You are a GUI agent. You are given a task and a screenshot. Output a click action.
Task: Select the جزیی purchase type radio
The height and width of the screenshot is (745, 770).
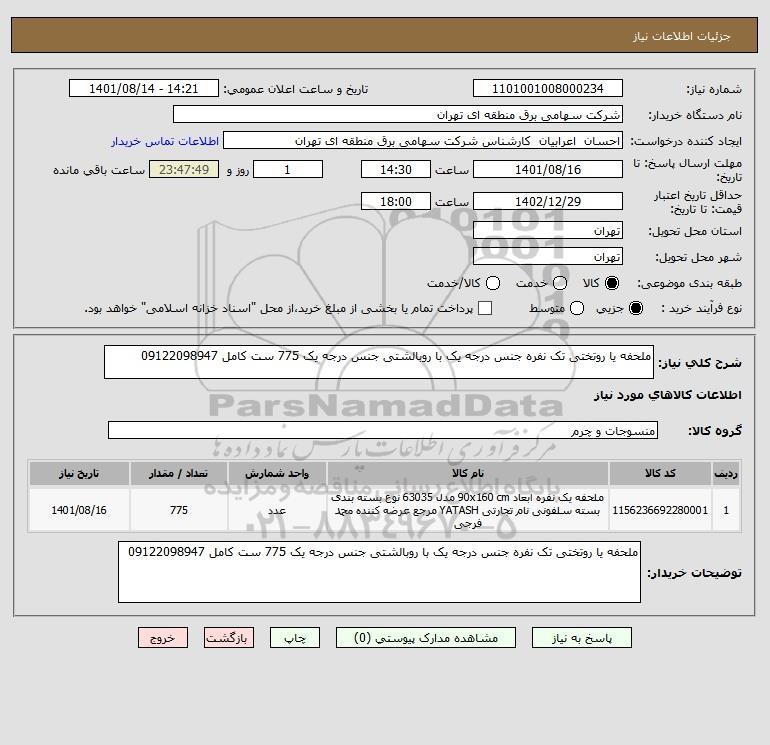click(635, 308)
